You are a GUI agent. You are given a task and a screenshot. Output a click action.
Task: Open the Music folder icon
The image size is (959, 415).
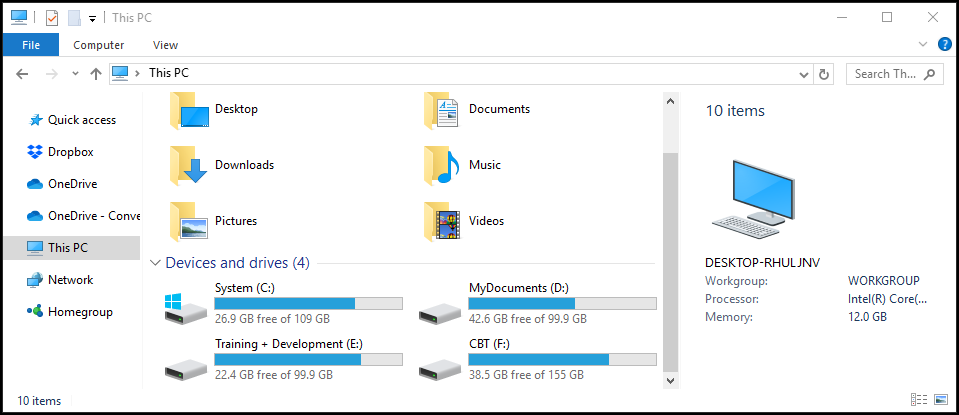point(442,165)
